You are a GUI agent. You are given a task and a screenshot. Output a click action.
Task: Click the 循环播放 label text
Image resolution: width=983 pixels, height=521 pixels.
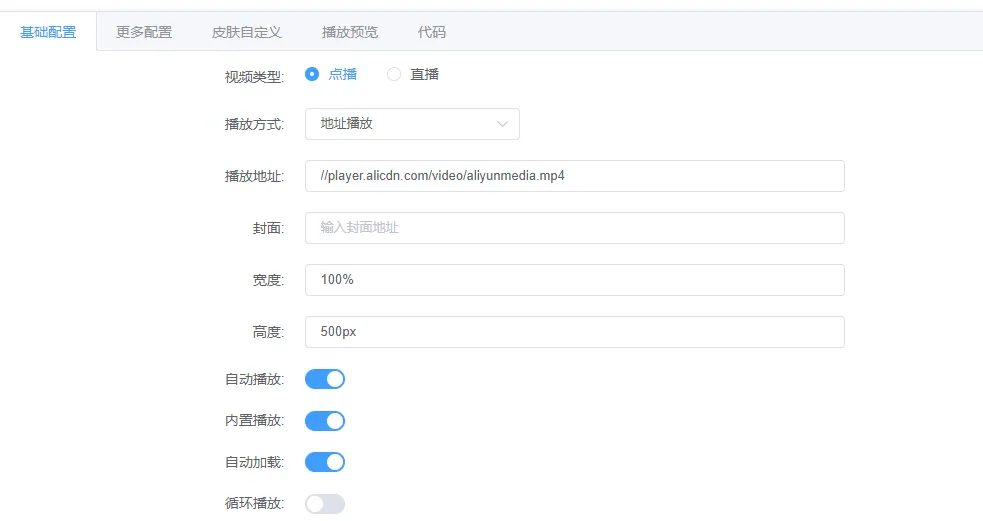point(254,503)
